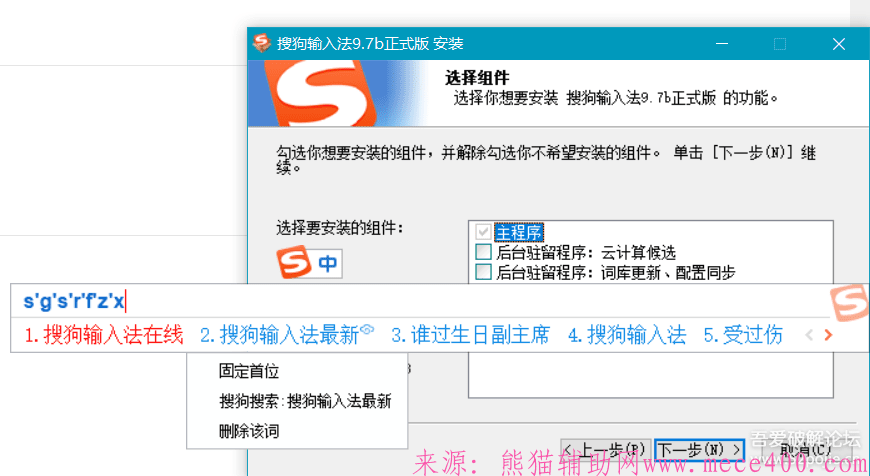The image size is (870, 476).
Task: Toggle the 主程序 component checkbox
Action: [x=484, y=232]
